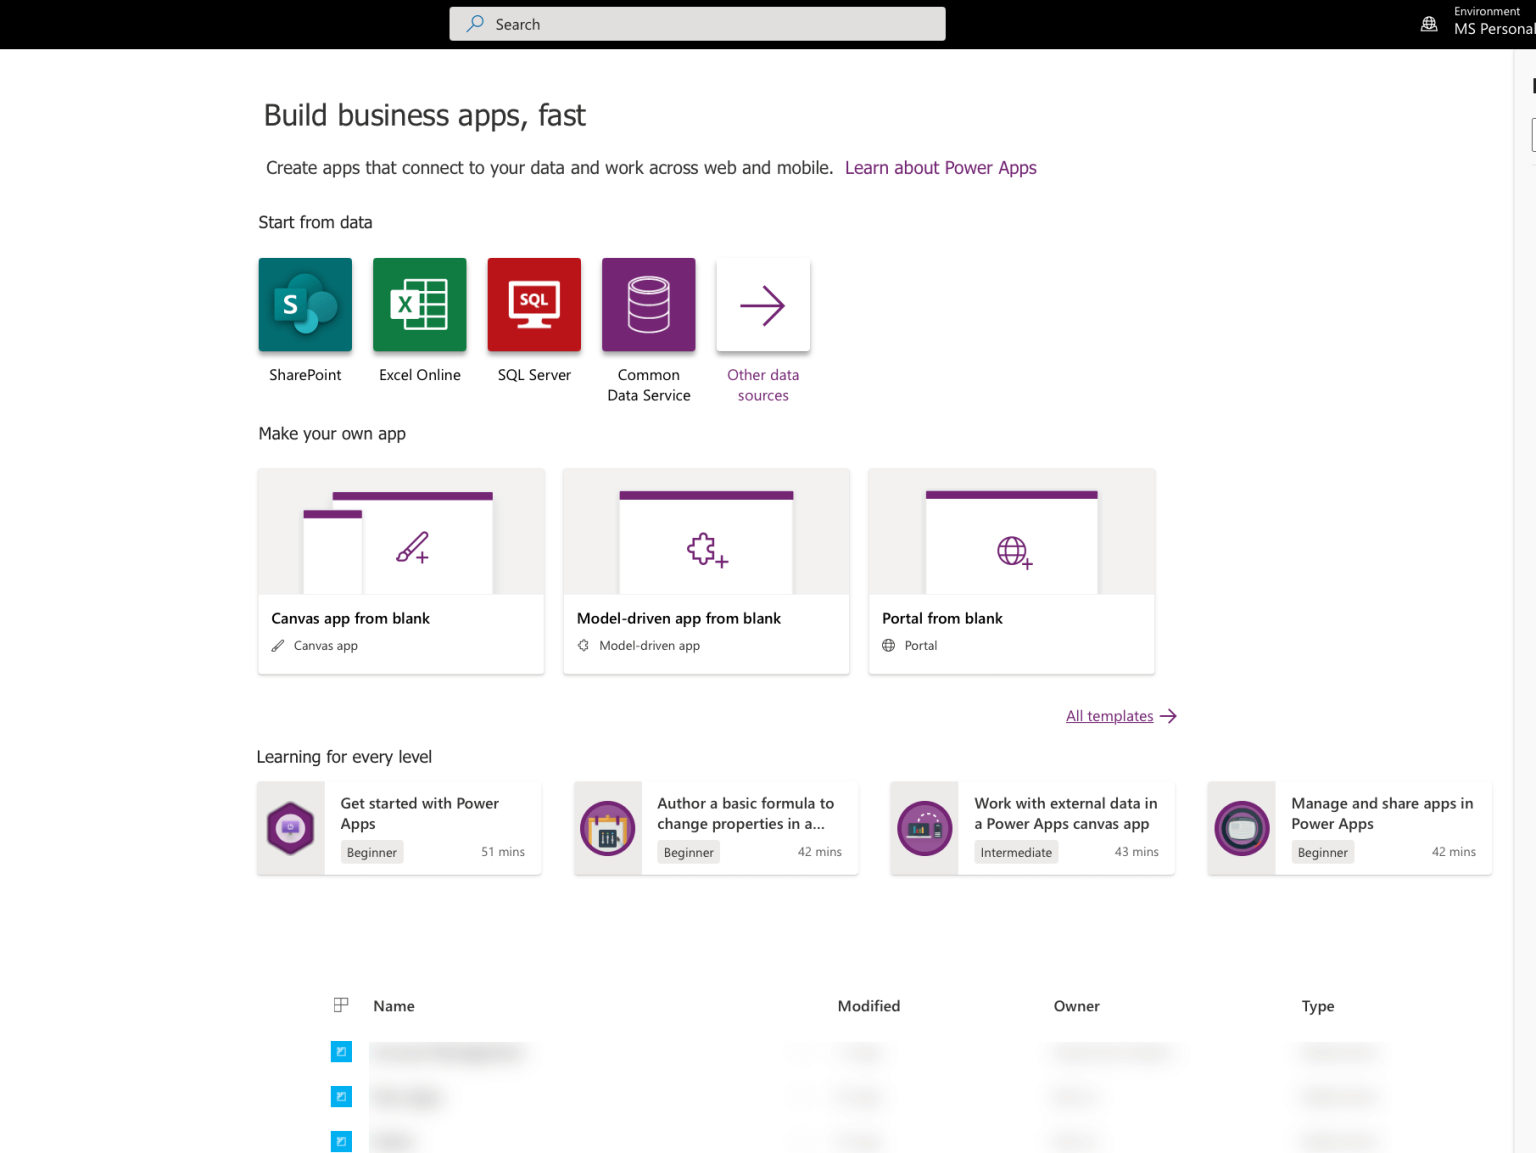The width and height of the screenshot is (1536, 1153).
Task: Click the Environment globe icon
Action: click(x=1429, y=24)
